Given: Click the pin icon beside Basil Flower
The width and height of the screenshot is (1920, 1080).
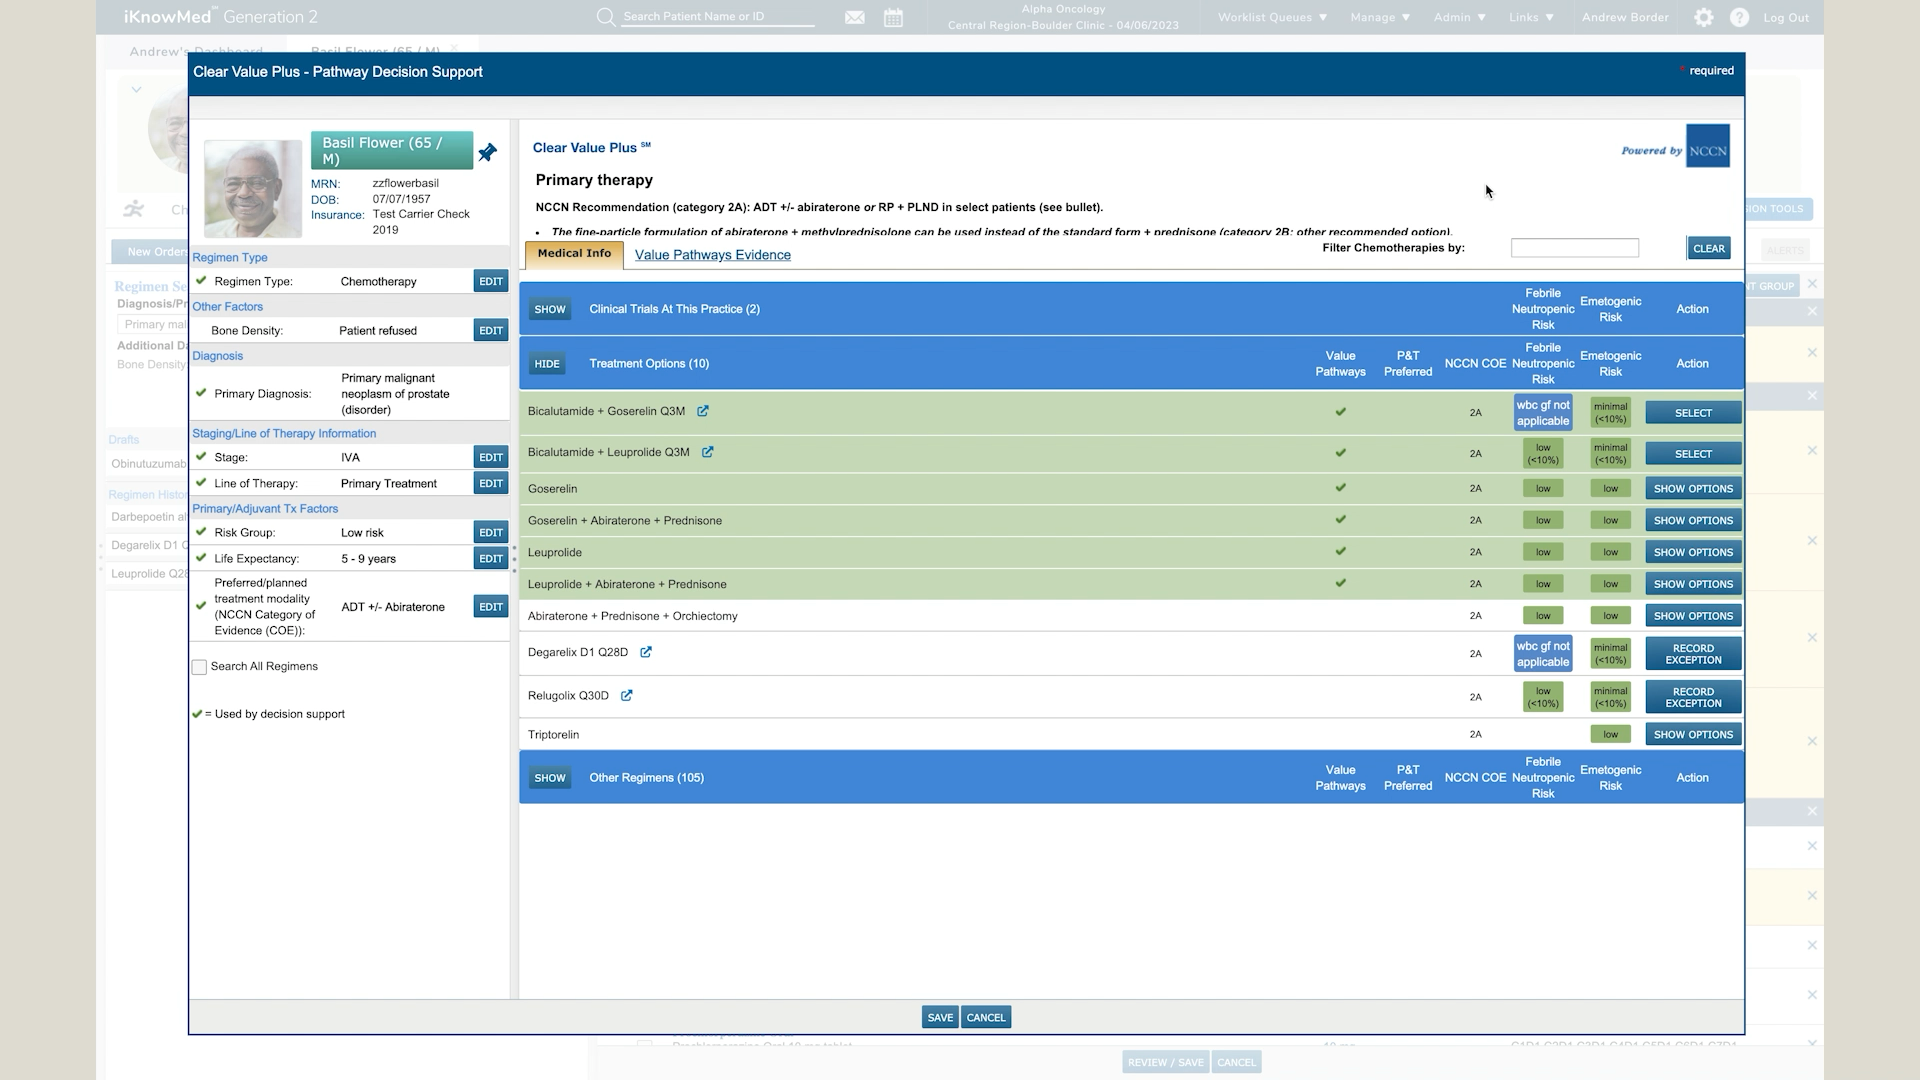Looking at the screenshot, I should pyautogui.click(x=487, y=152).
